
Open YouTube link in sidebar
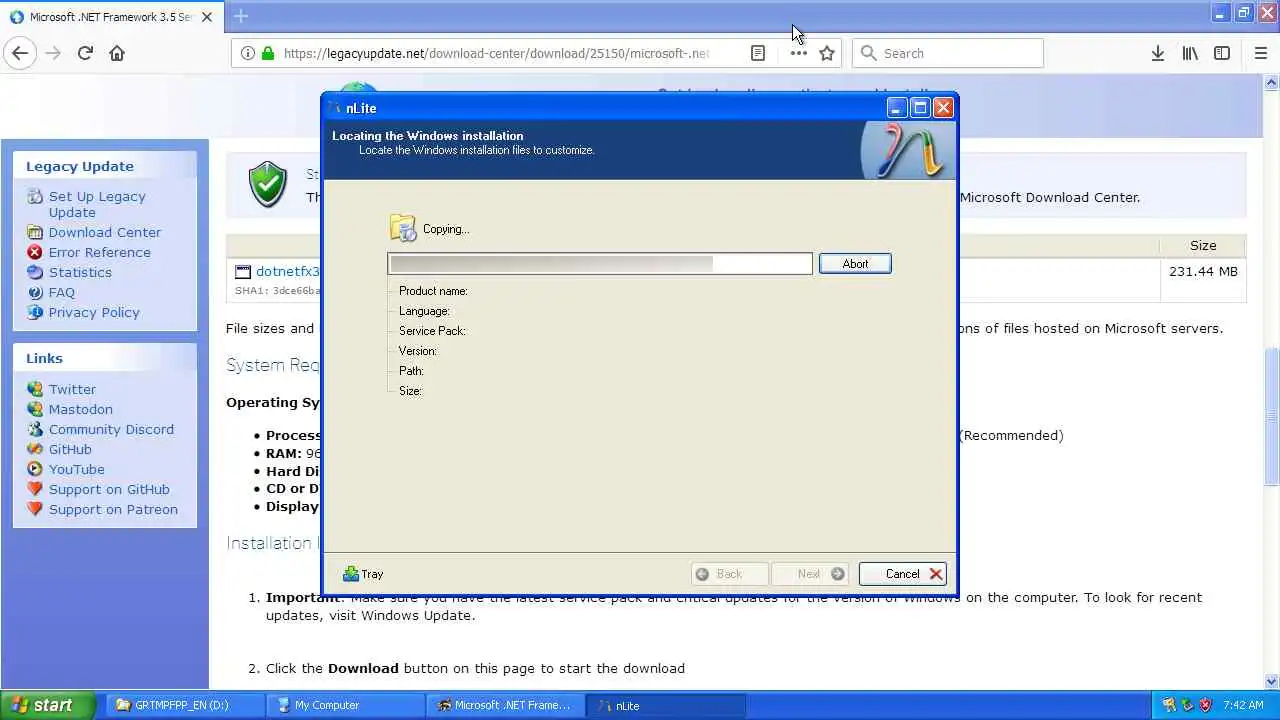pos(77,469)
